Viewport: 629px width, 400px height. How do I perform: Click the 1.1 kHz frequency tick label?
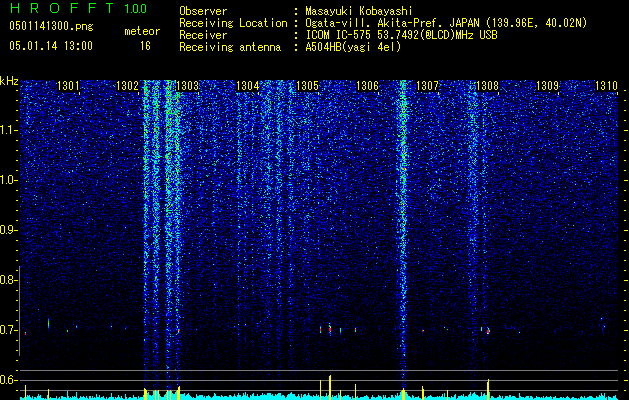(x=9, y=130)
